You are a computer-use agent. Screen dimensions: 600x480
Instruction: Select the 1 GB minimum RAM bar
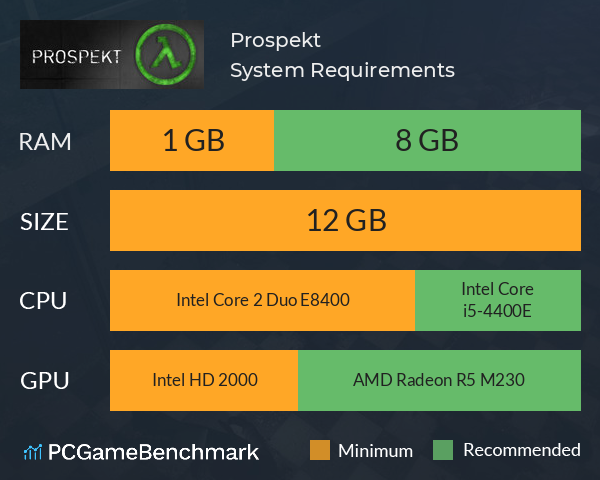pyautogui.click(x=192, y=140)
